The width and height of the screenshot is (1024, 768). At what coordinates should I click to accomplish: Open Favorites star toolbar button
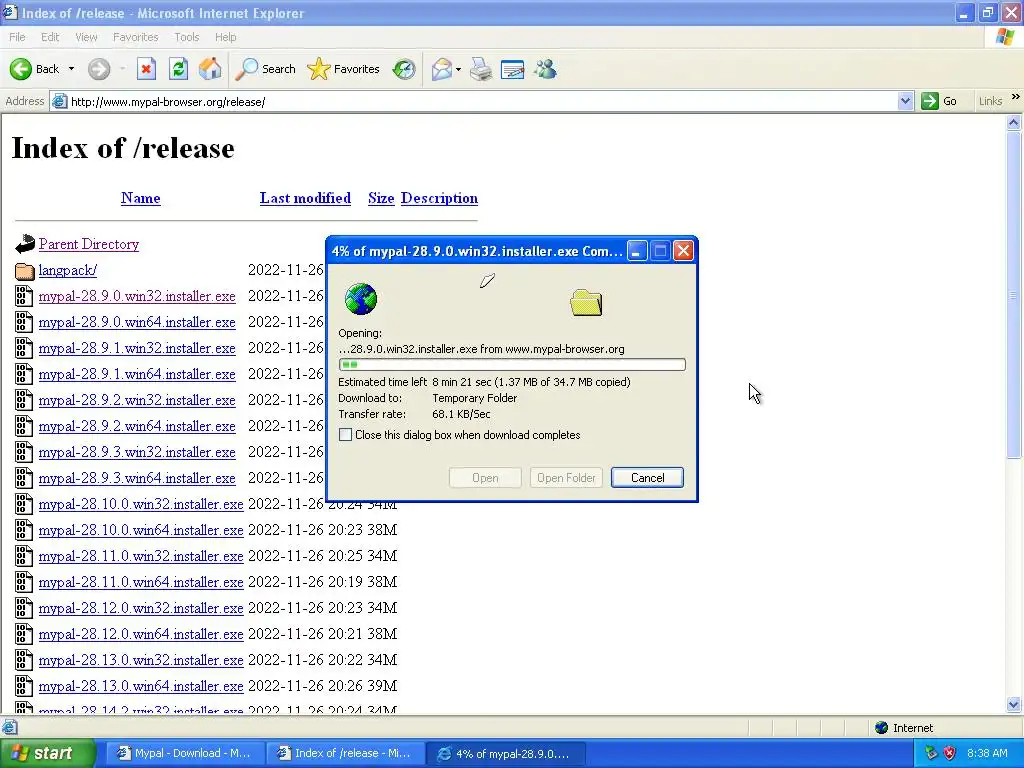343,69
